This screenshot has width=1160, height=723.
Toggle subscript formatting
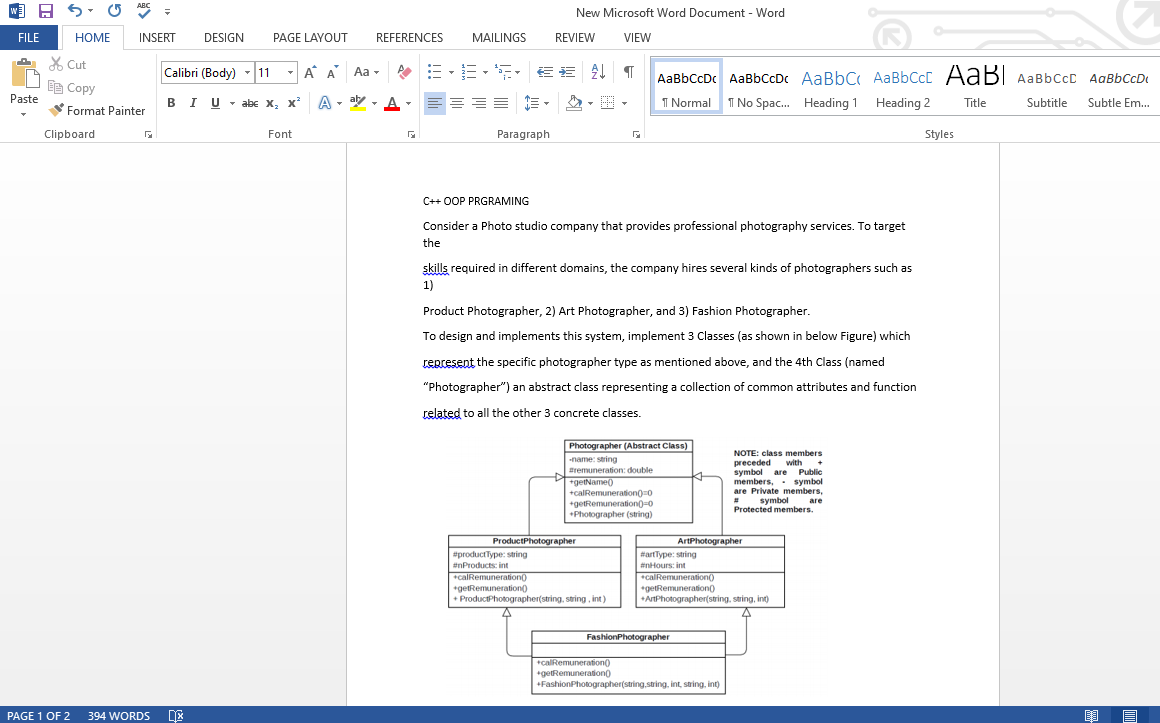[x=272, y=103]
